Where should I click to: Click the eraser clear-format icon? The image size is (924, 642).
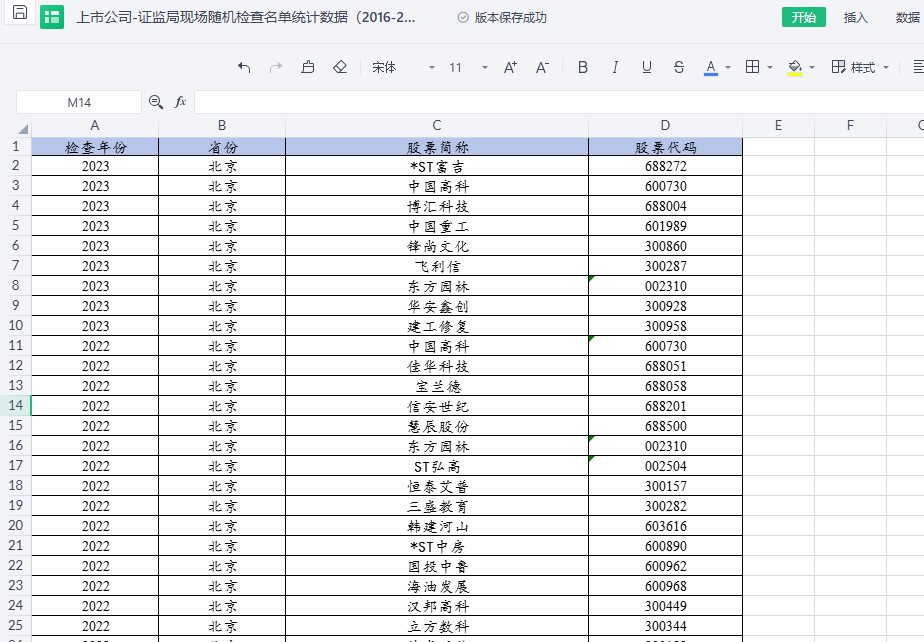tap(340, 67)
